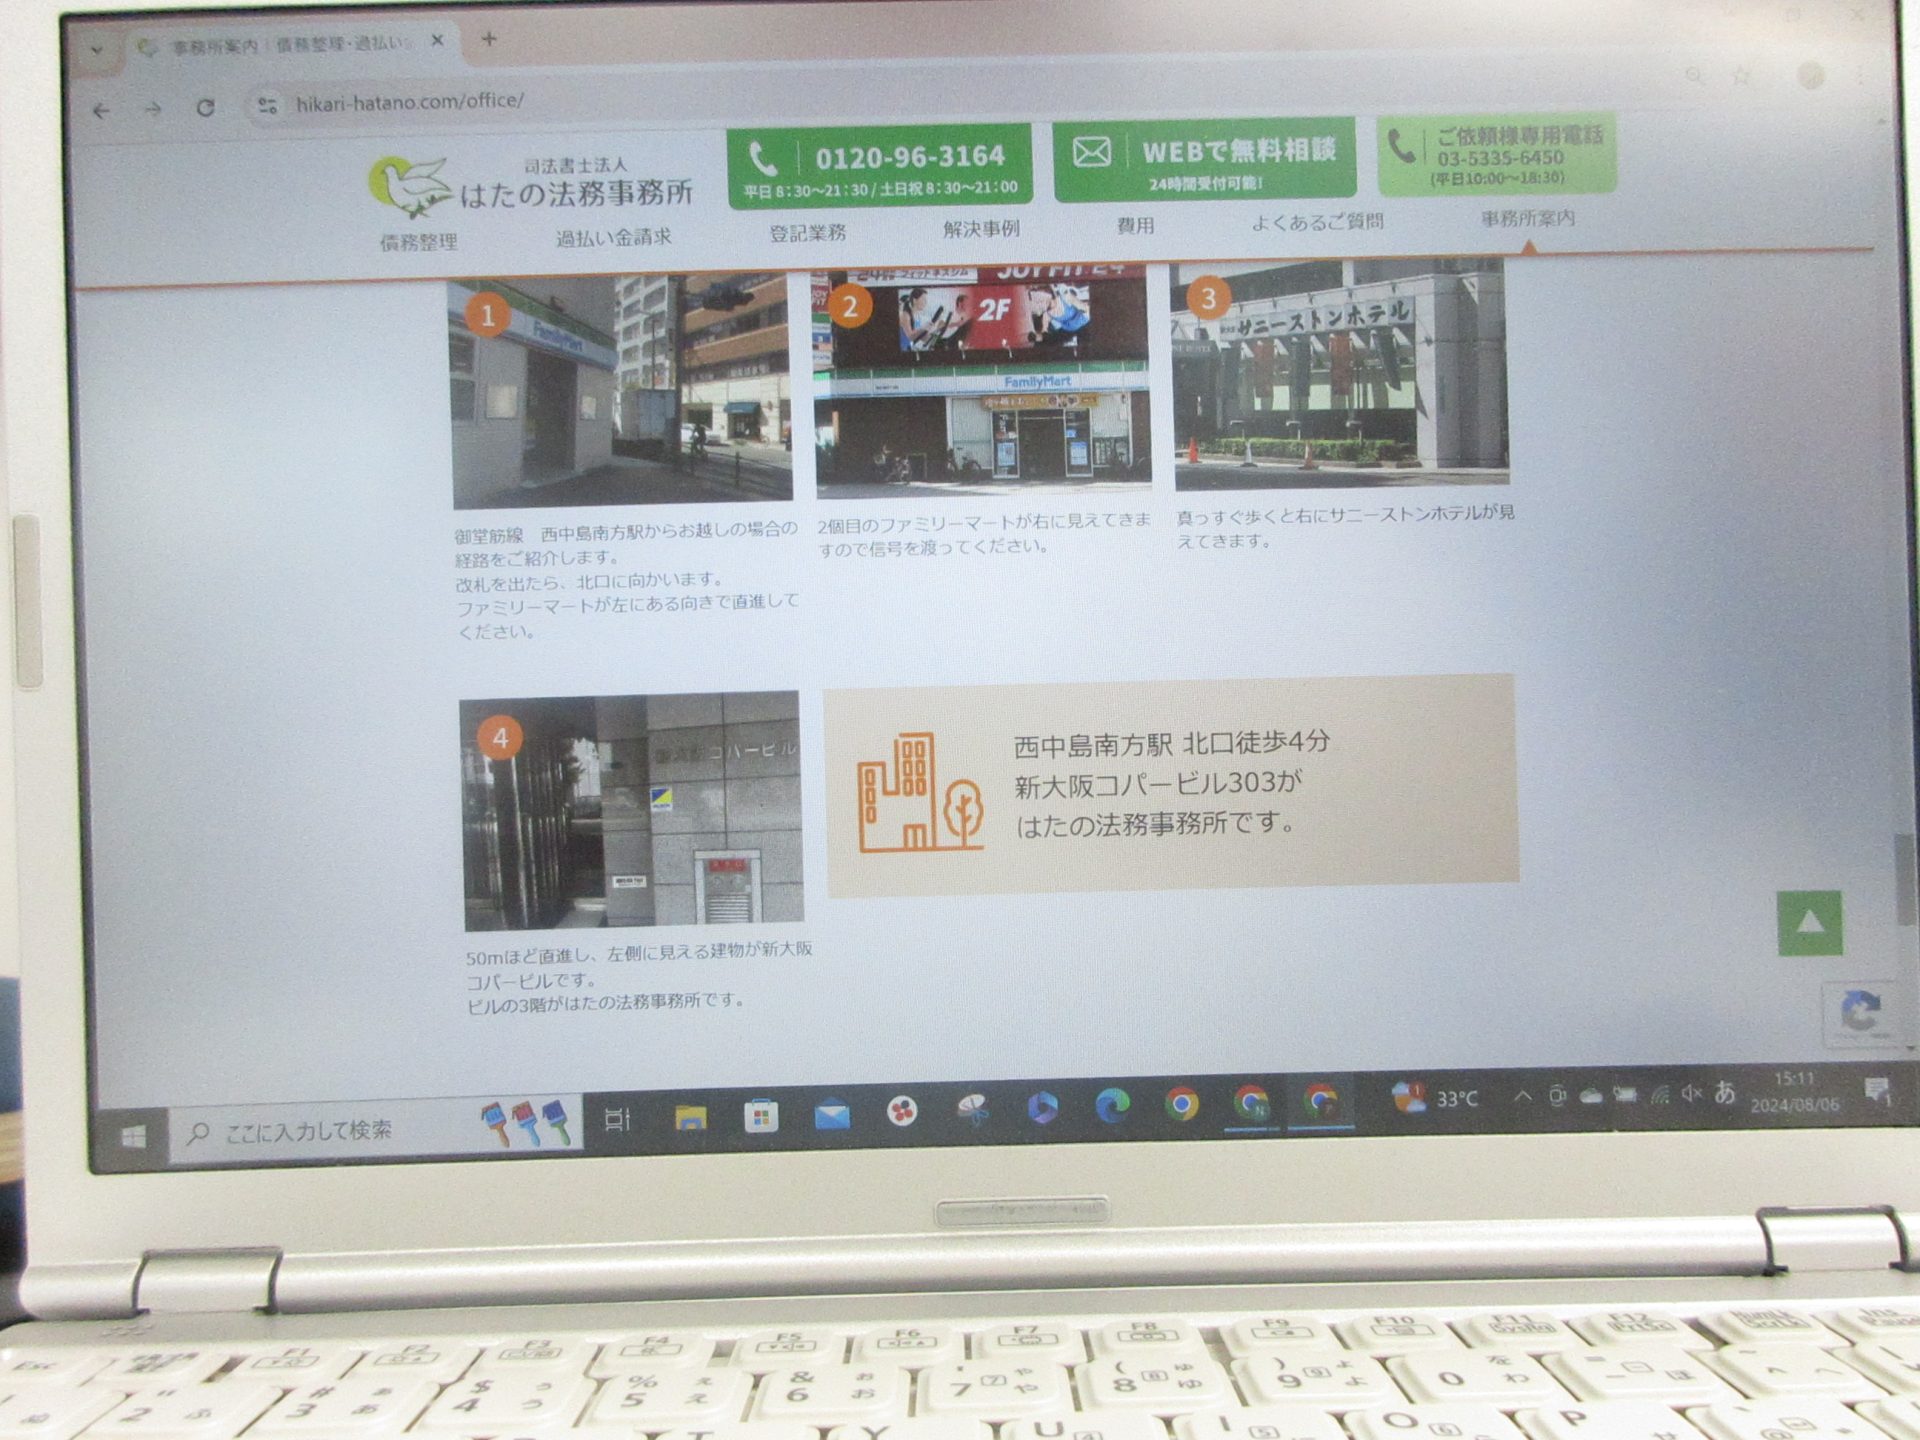Open Microsoft Store from the taskbar
The image size is (1920, 1440).
click(761, 1116)
